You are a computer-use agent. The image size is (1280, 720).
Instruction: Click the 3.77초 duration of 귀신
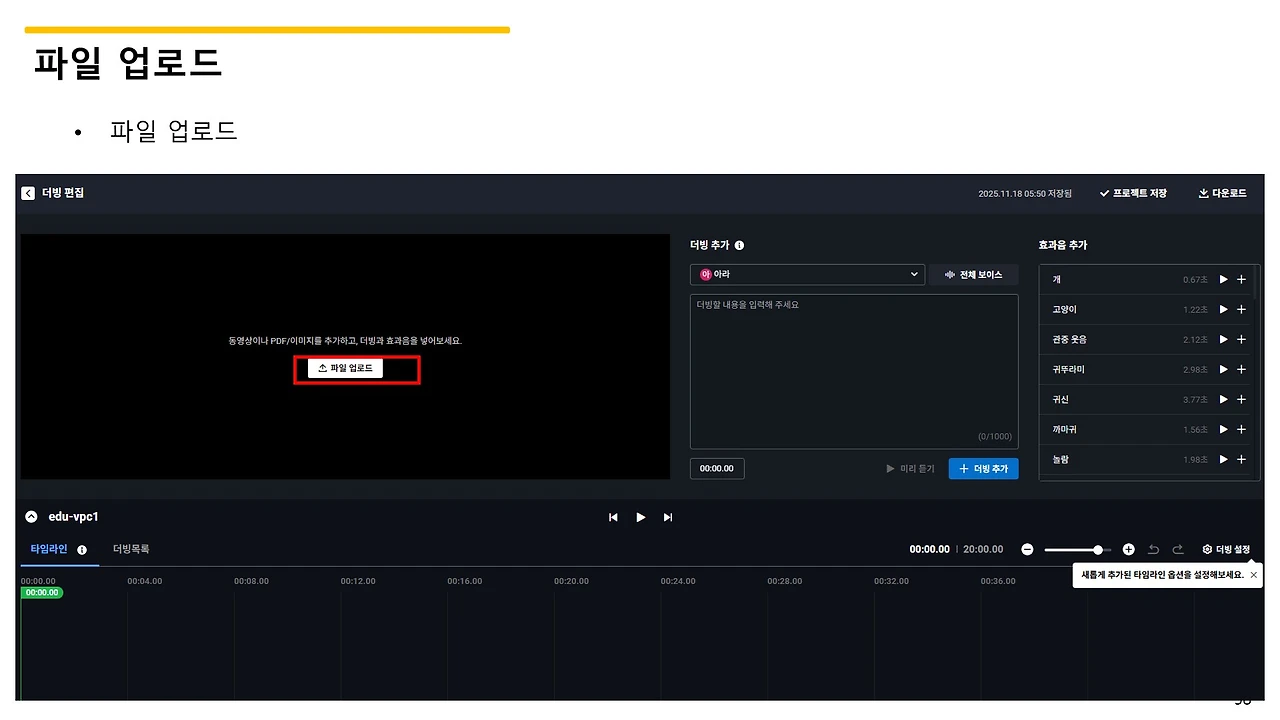pos(1195,400)
